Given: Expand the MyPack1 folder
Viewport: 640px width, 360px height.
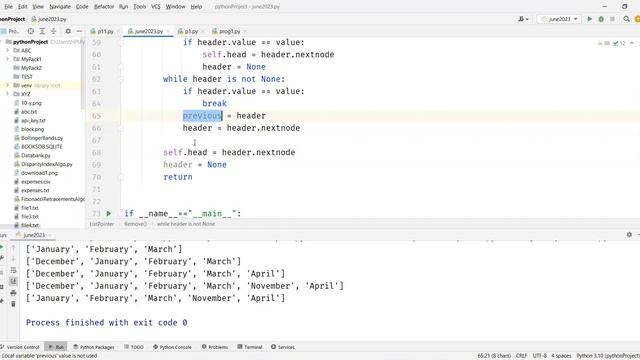Looking at the screenshot, I should (7, 59).
